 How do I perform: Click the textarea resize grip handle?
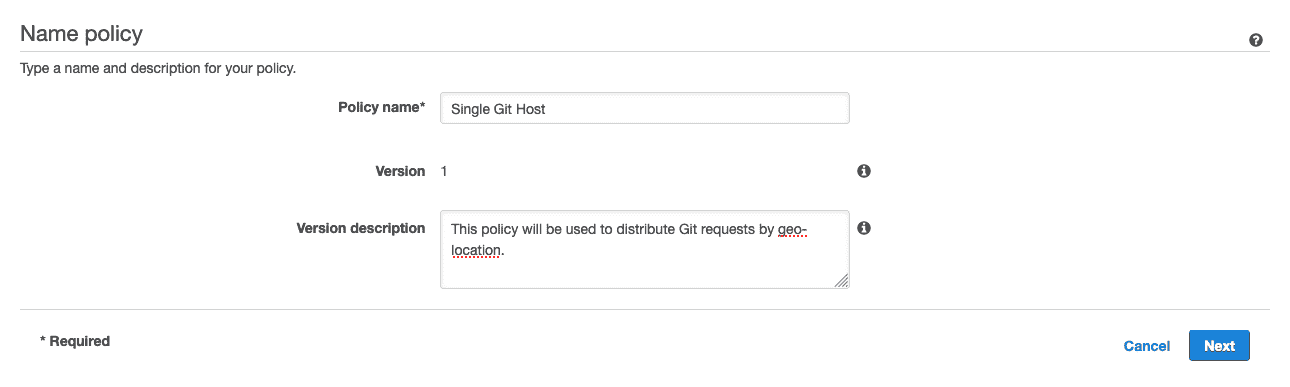(x=841, y=281)
